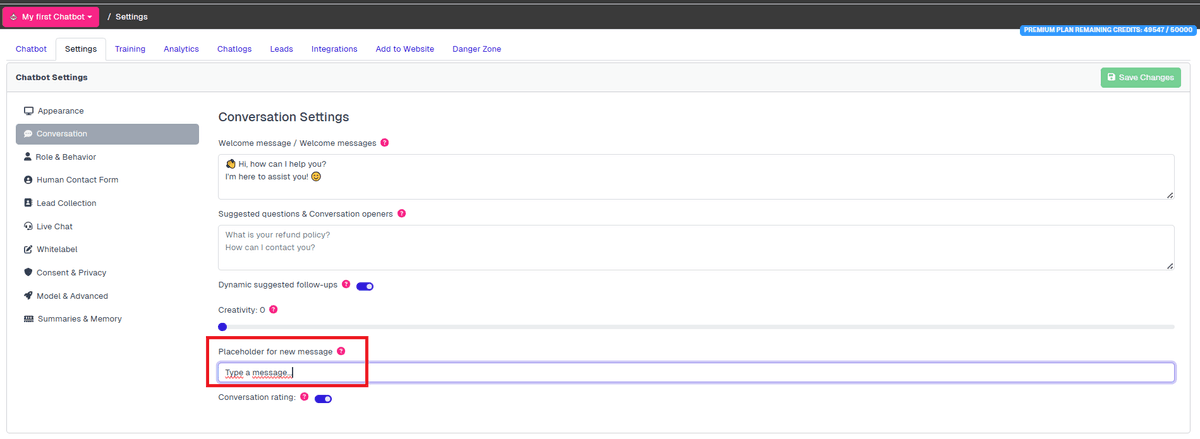Click help icon next to Welcome message
The width and height of the screenshot is (1200, 439).
coord(385,143)
